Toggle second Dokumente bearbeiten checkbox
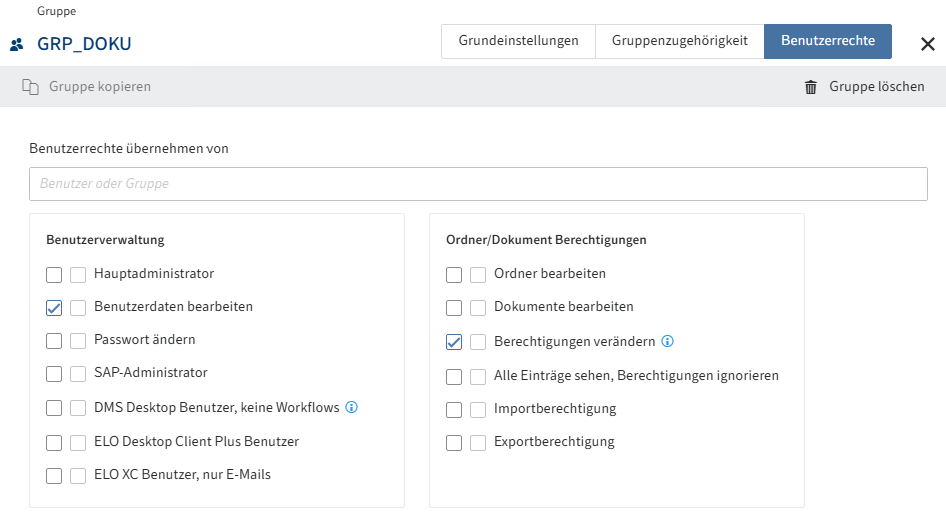 (x=478, y=308)
